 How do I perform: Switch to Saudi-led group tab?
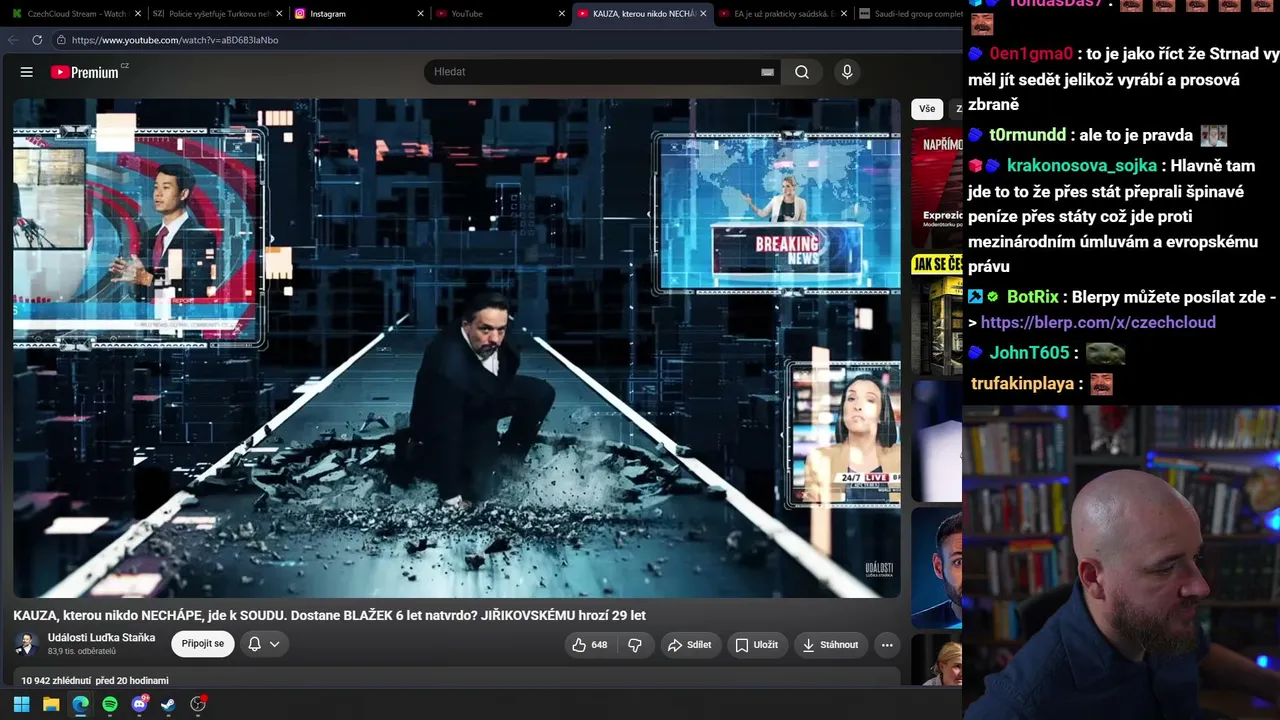click(908, 14)
